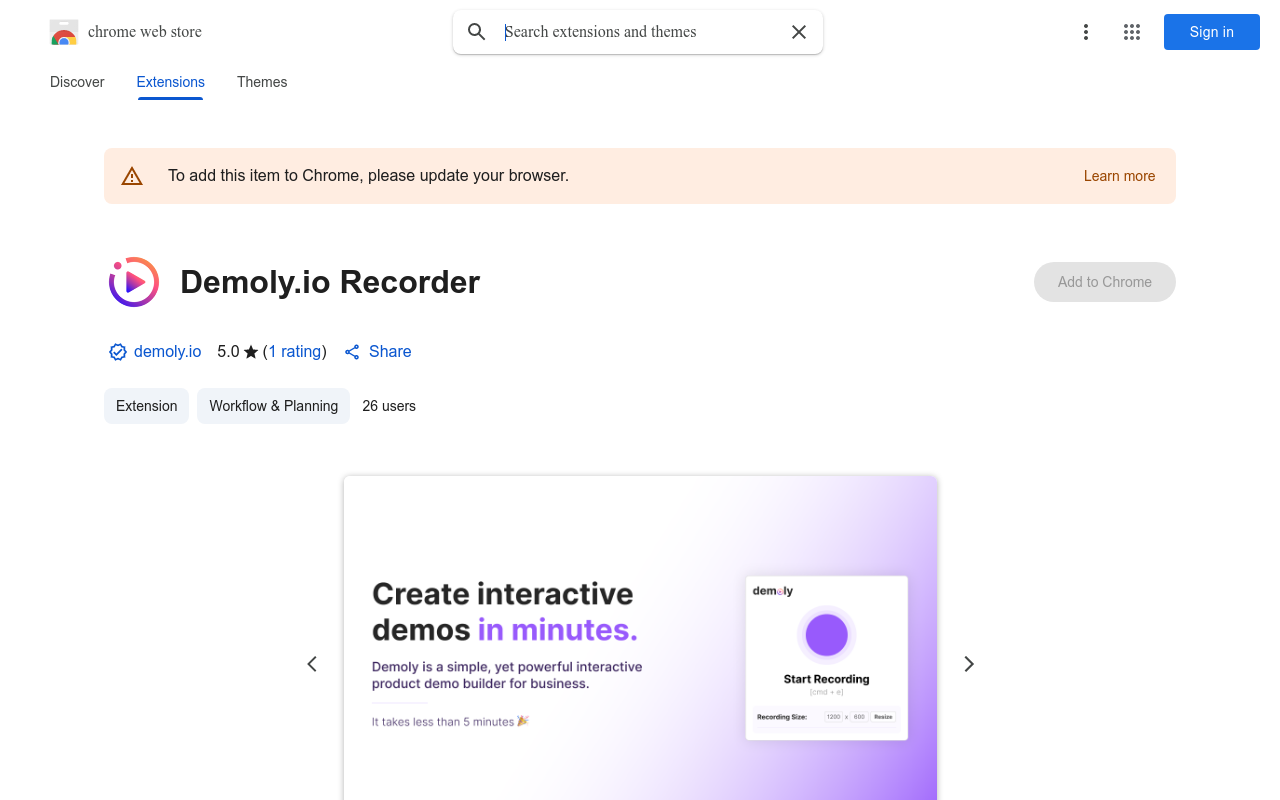This screenshot has height=800, width=1280.
Task: Open the Google apps grid icon
Action: (1132, 32)
